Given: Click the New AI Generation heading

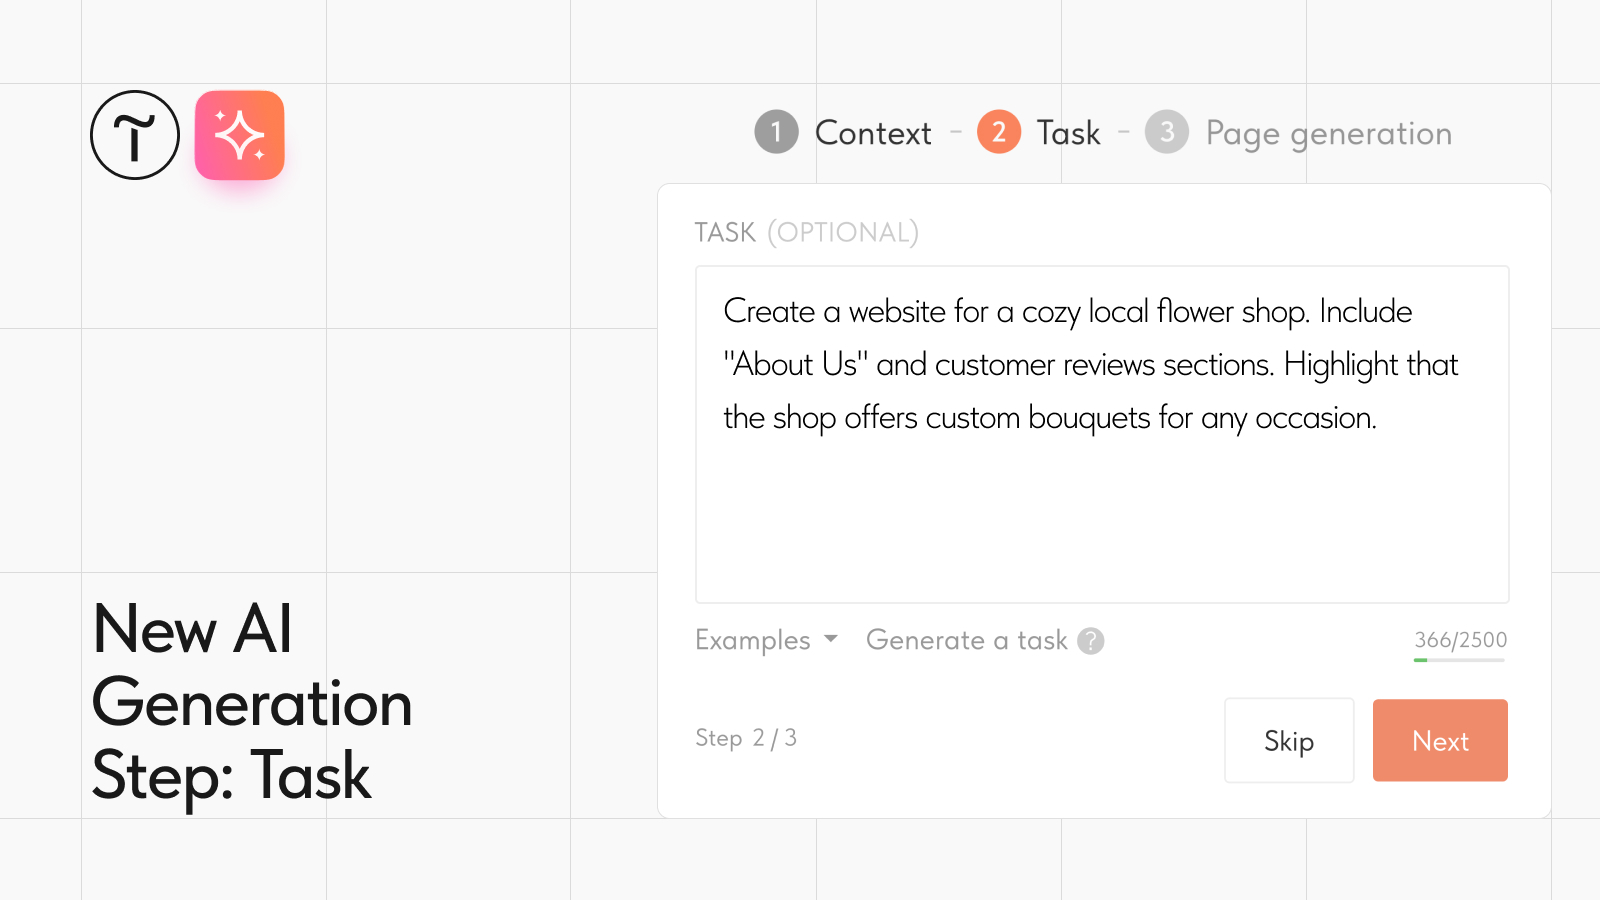Looking at the screenshot, I should pyautogui.click(x=252, y=702).
